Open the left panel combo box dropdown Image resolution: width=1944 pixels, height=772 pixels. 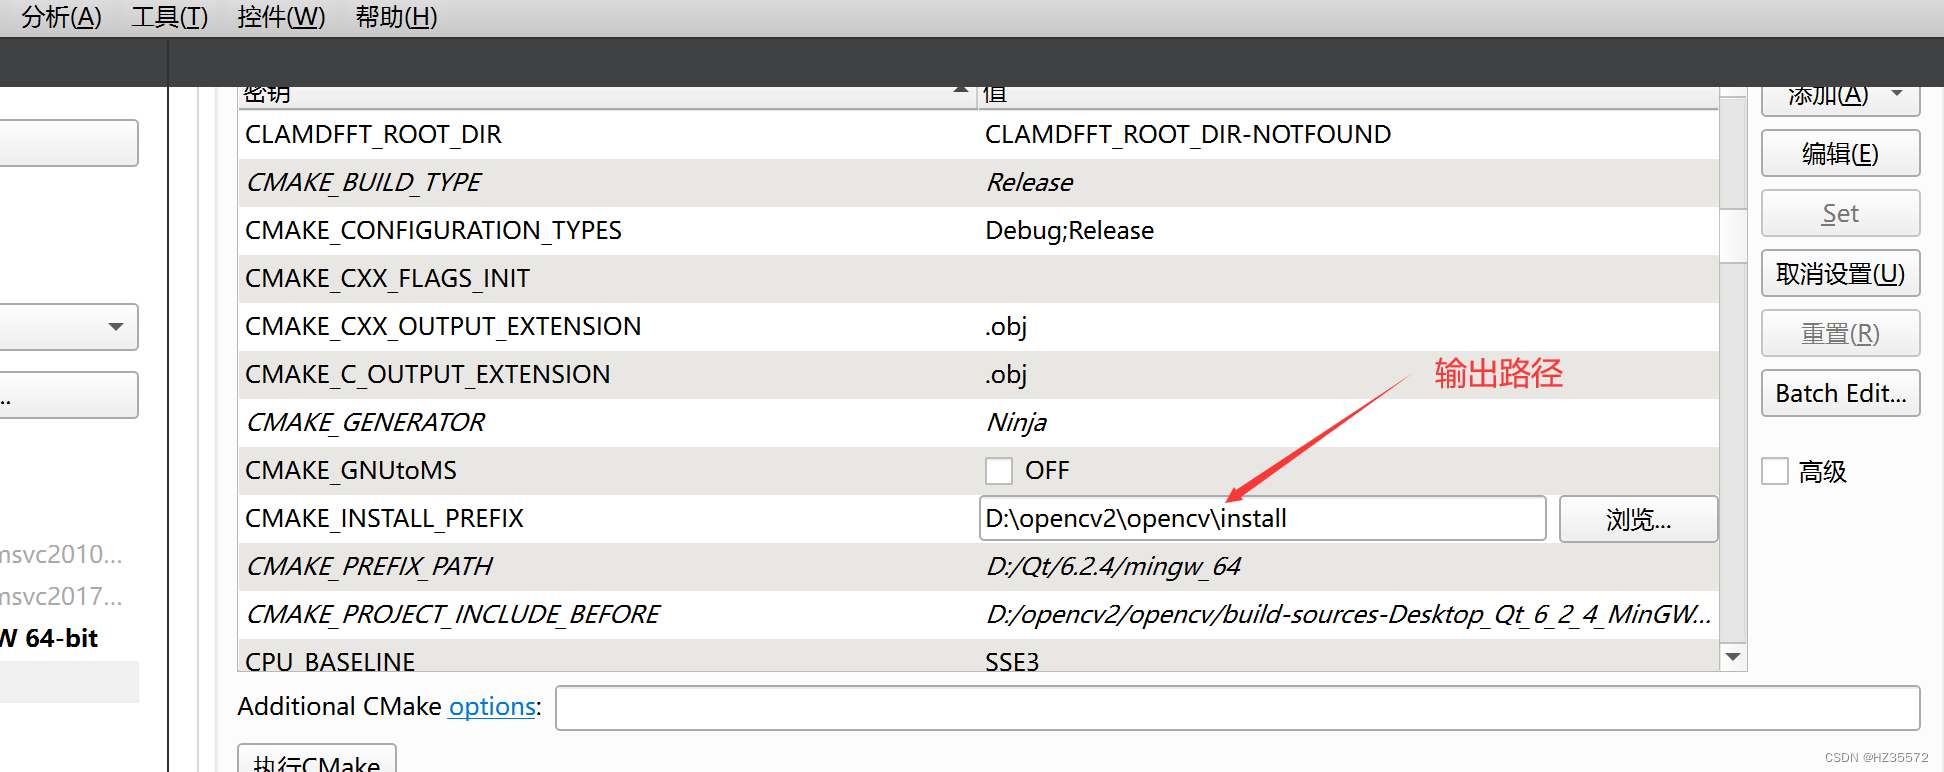[x=116, y=327]
